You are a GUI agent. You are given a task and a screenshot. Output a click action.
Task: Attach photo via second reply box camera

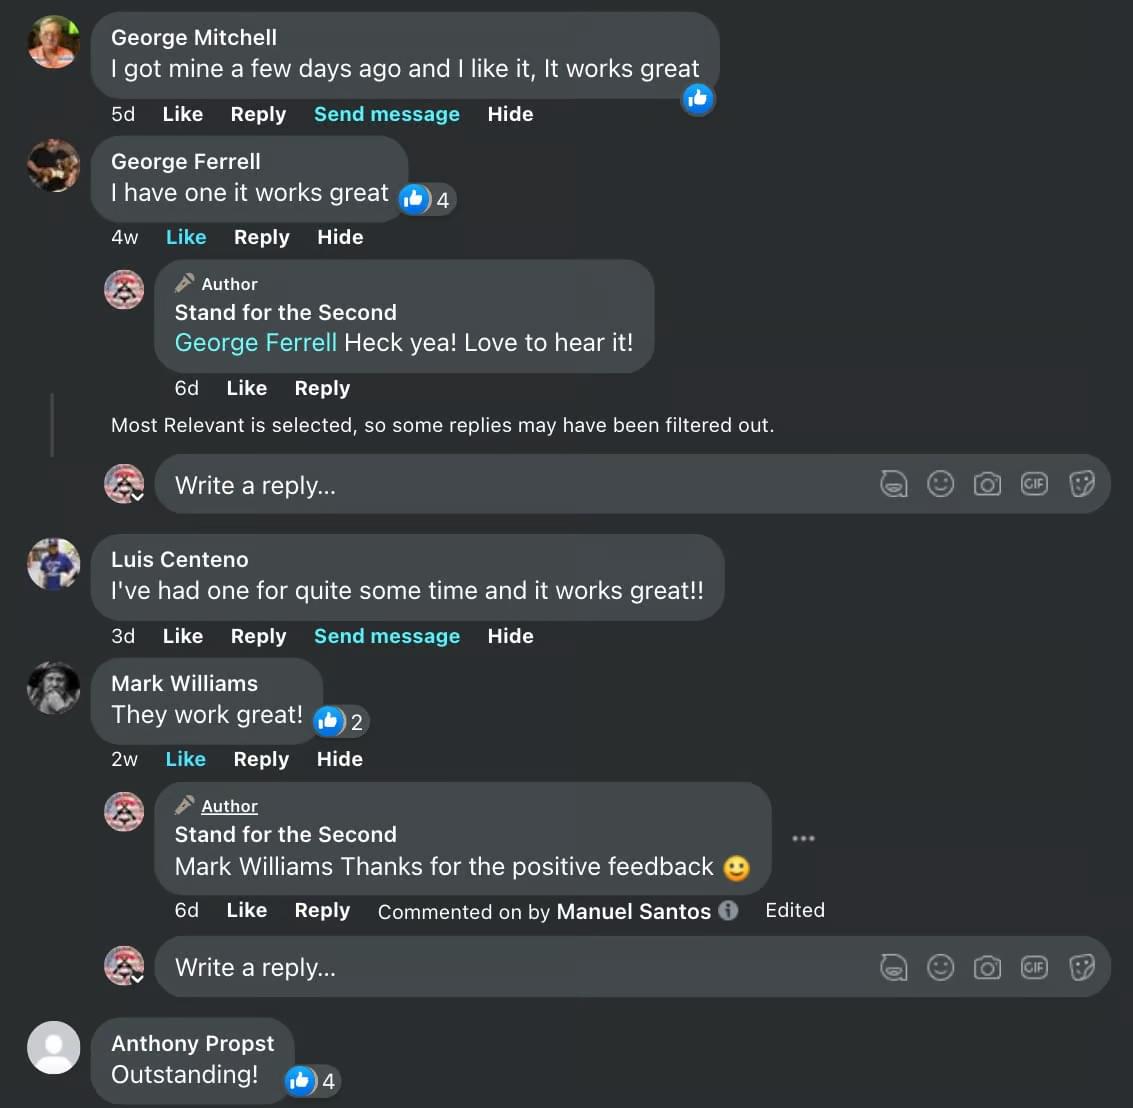point(987,967)
